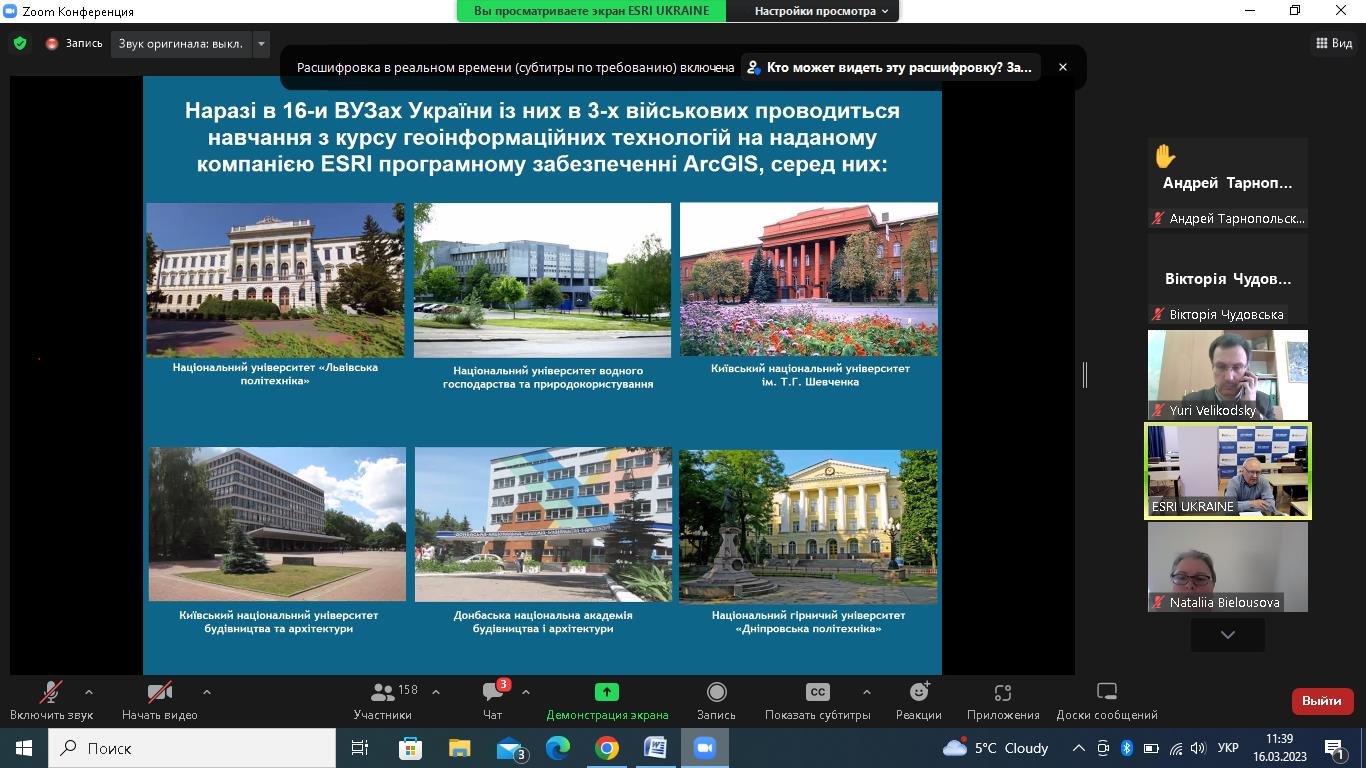Click the Bluetooth tray icon

tap(1126, 748)
